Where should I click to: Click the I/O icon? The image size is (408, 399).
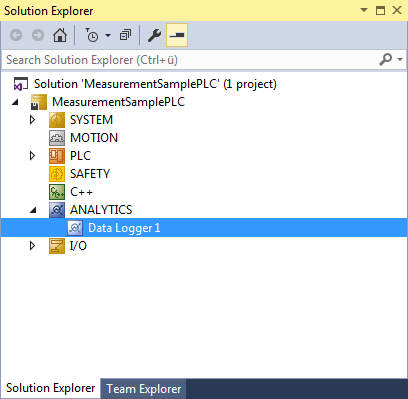pyautogui.click(x=57, y=246)
